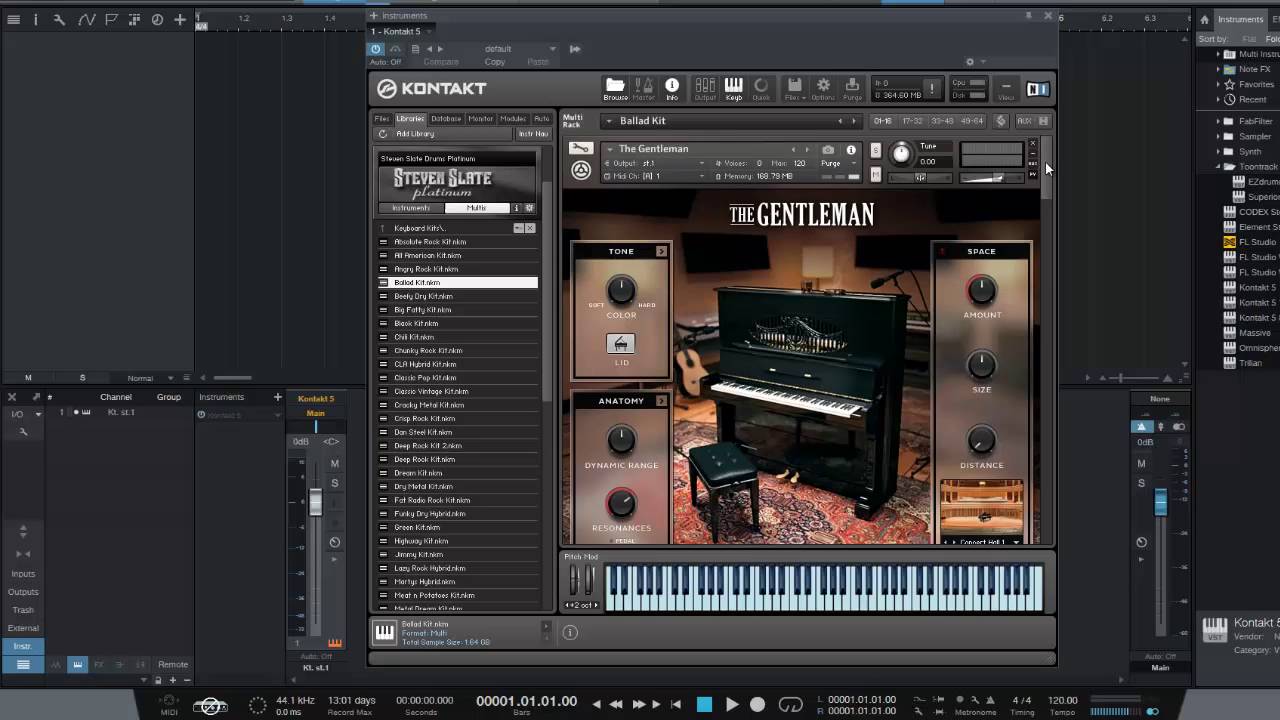Open library options gear in Steven Slate
The width and height of the screenshot is (1280, 720).
[530, 208]
